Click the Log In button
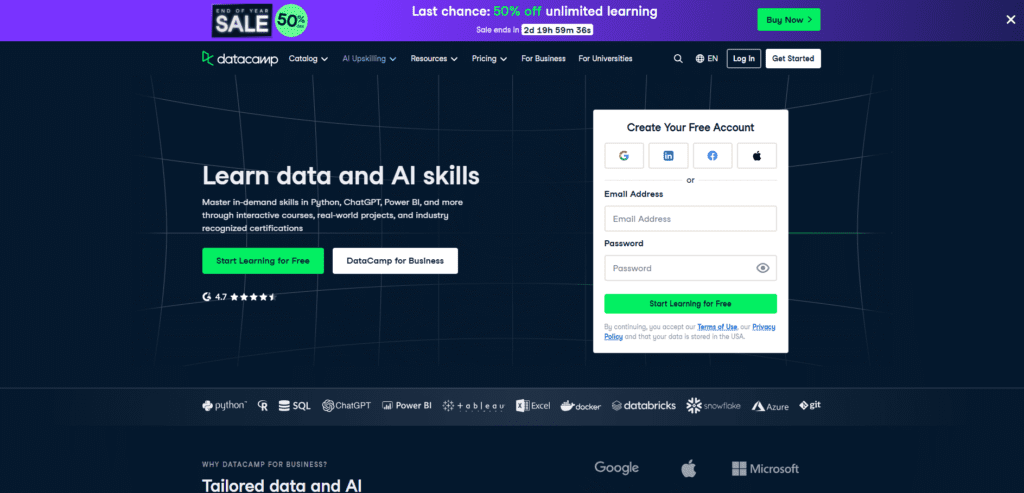The image size is (1024, 493). (x=744, y=59)
